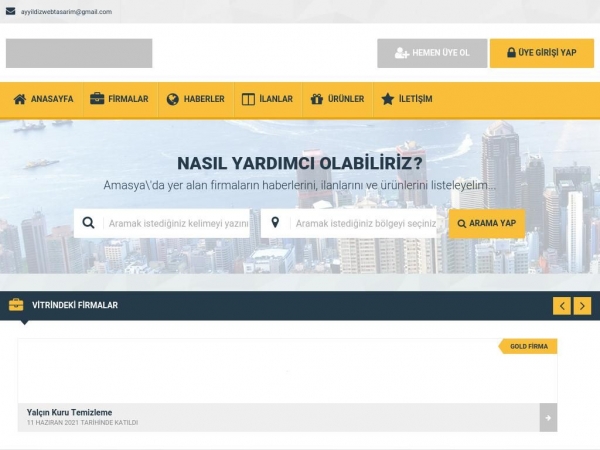Image resolution: width=600 pixels, height=450 pixels.
Task: Click the envelope mail icon in top bar
Action: click(11, 11)
